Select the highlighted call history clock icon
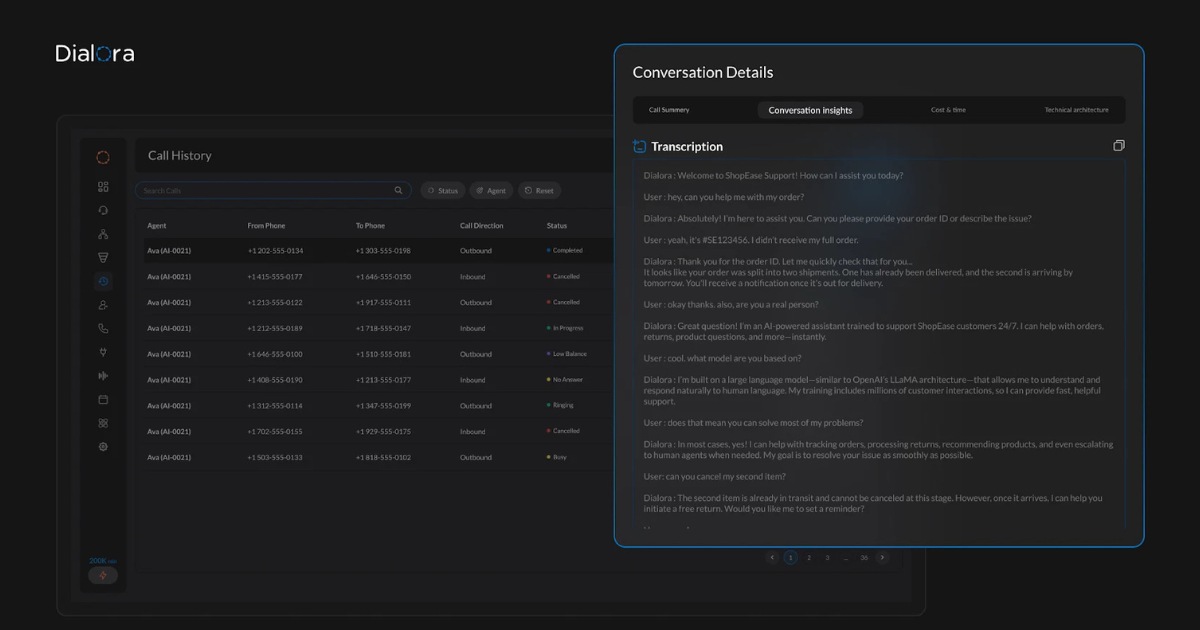Viewport: 1200px width, 630px height. (103, 282)
